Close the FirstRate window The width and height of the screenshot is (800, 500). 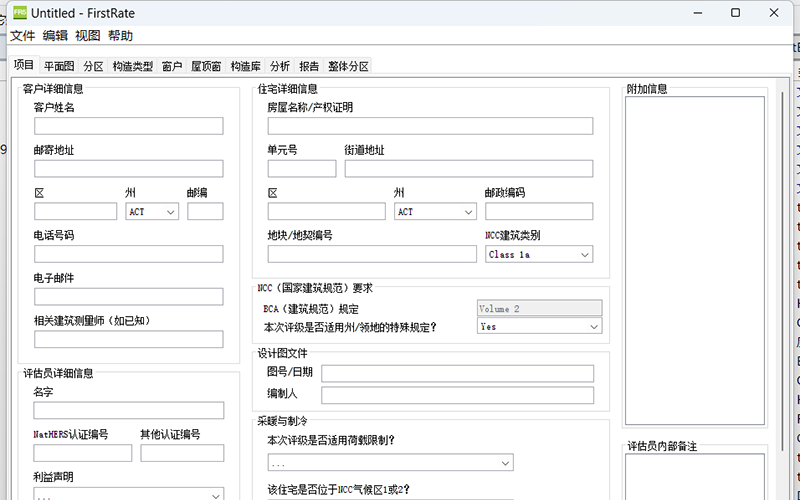coord(773,13)
